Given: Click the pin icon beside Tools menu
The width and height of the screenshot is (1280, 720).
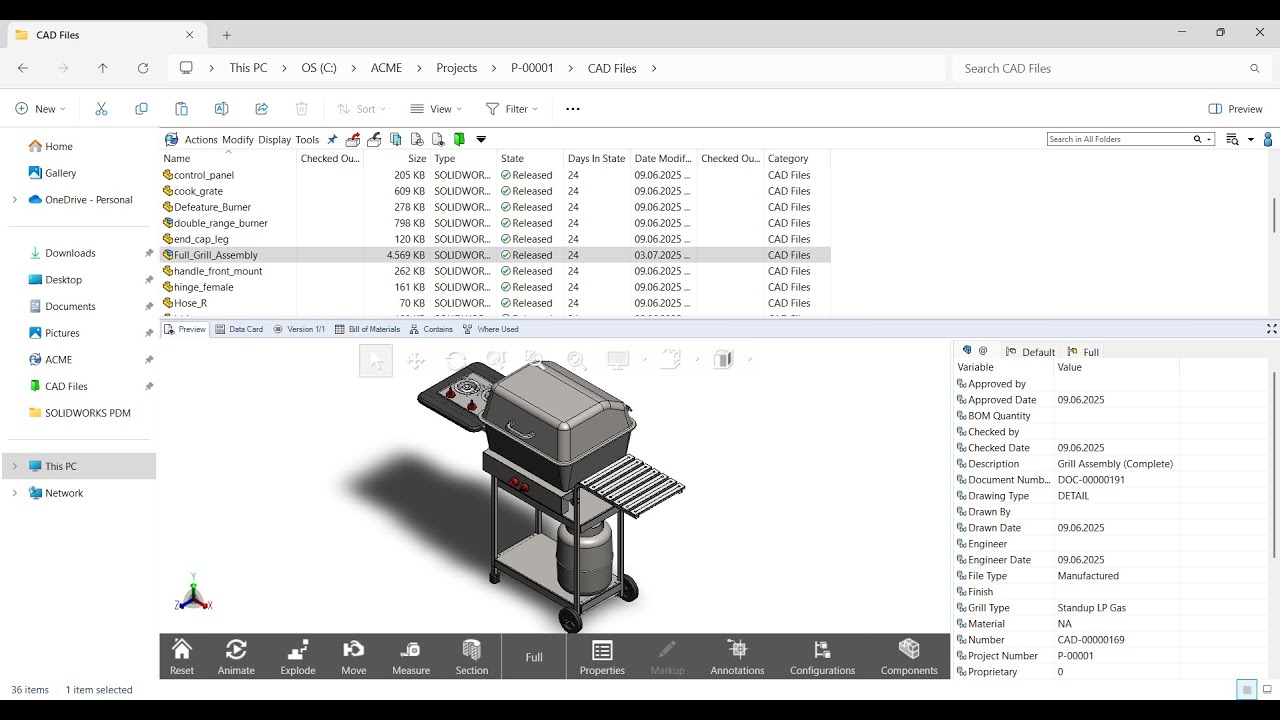Looking at the screenshot, I should (x=332, y=140).
